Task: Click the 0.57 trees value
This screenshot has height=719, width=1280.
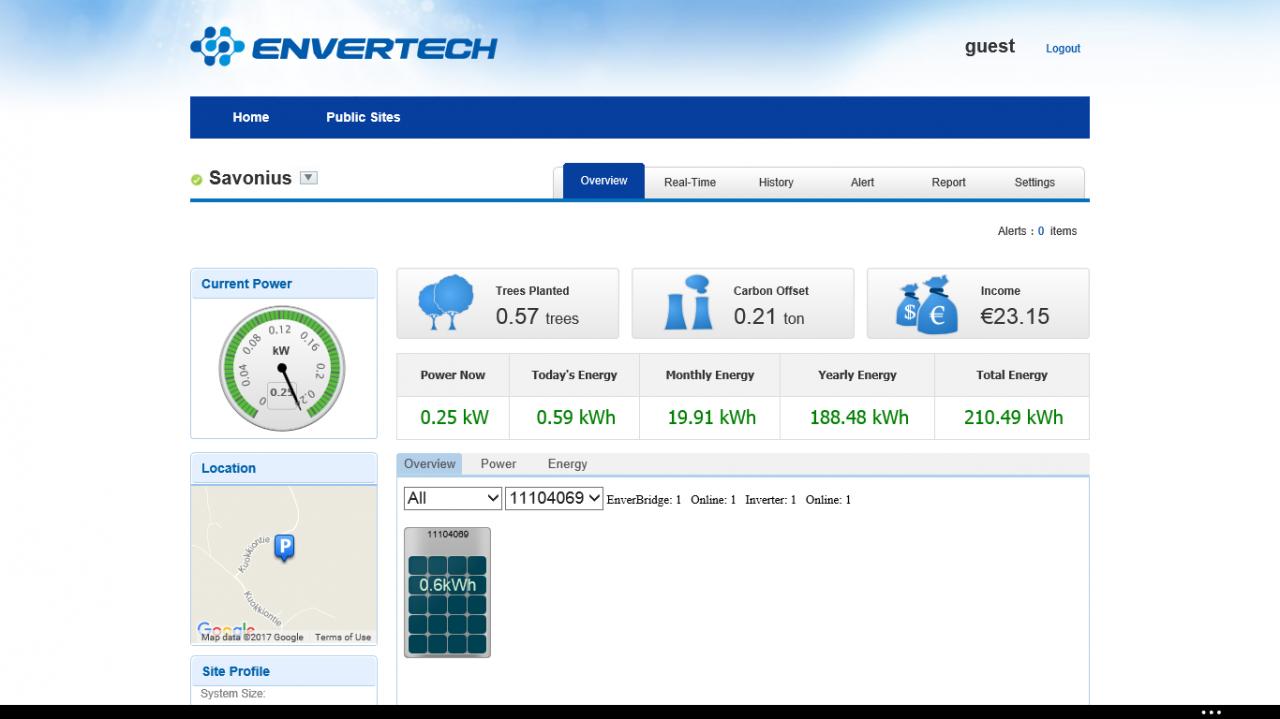Action: tap(537, 317)
